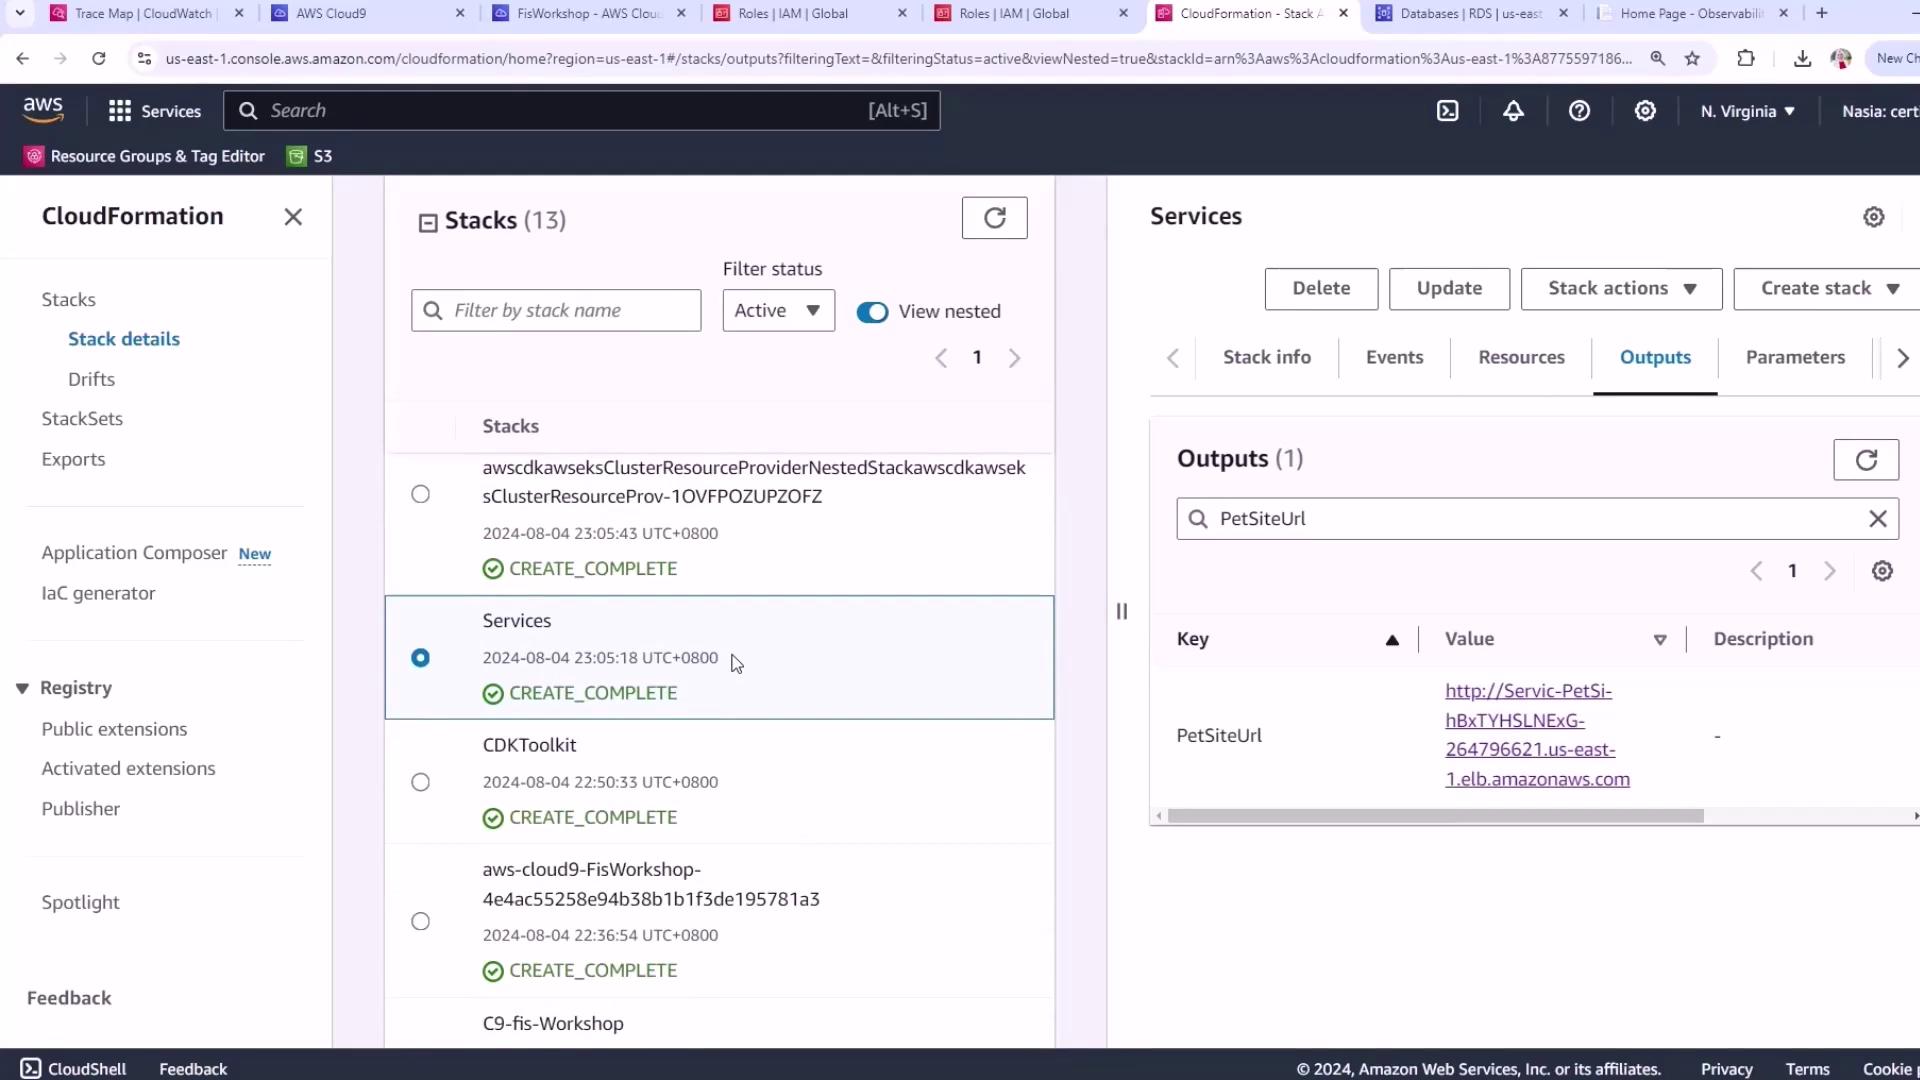
Task: Open the S3 favorite shortcut
Action: tap(310, 156)
